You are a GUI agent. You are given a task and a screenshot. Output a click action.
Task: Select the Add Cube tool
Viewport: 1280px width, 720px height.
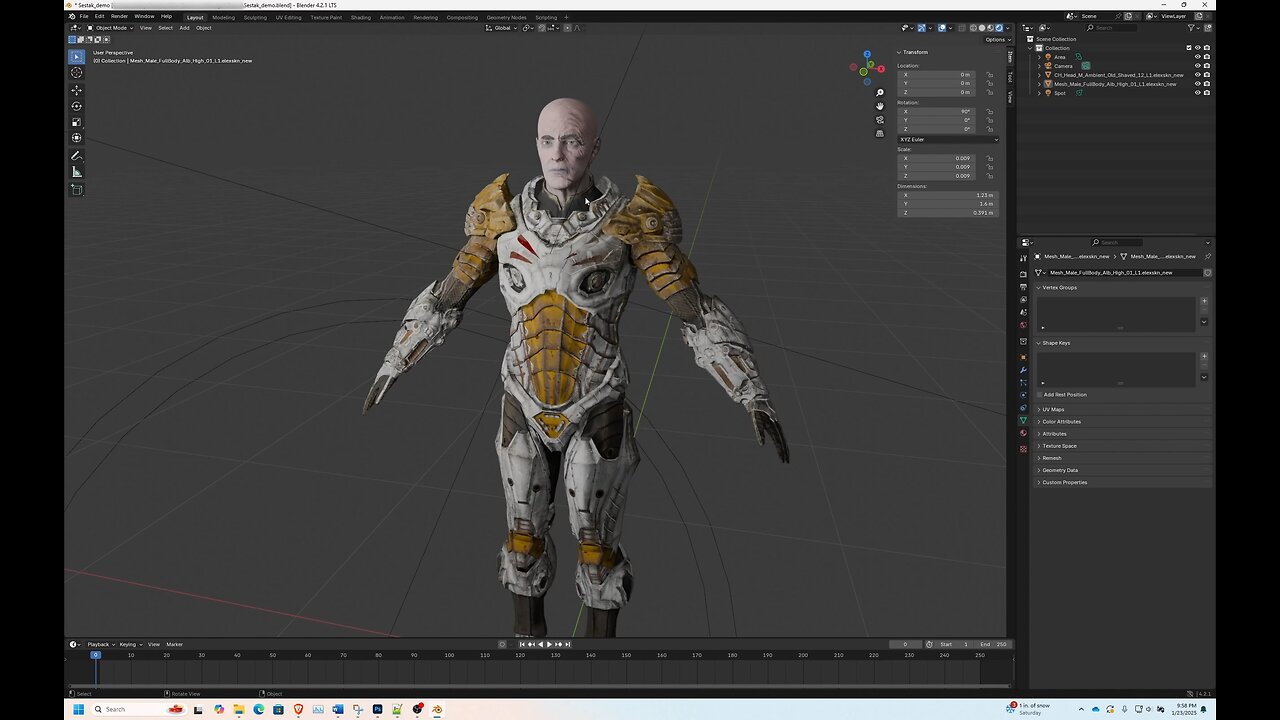pyautogui.click(x=76, y=189)
